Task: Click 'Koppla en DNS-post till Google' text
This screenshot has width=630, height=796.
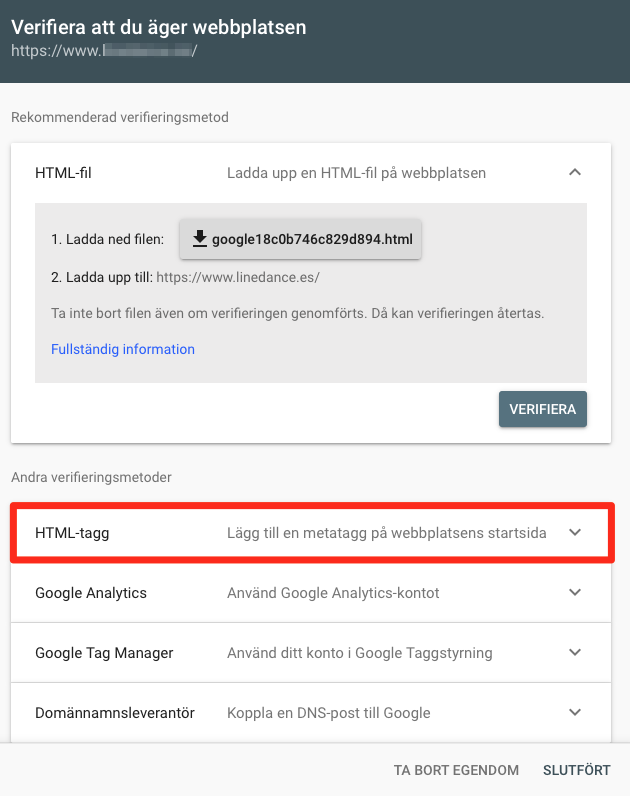Action: coord(328,713)
